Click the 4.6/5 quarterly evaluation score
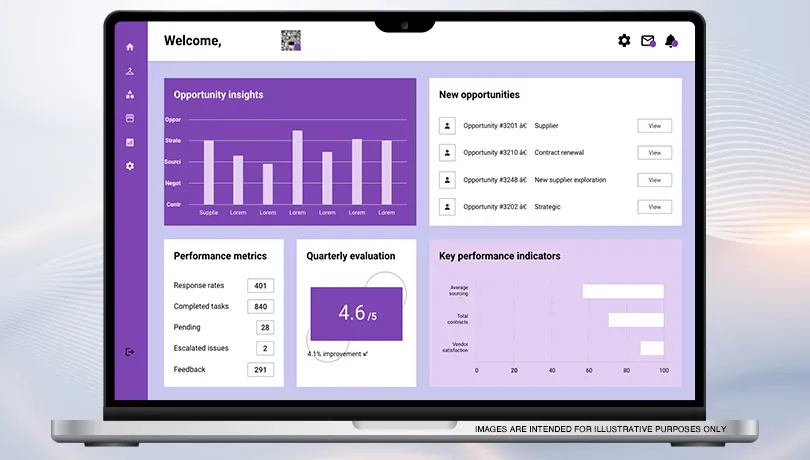 pyautogui.click(x=357, y=314)
